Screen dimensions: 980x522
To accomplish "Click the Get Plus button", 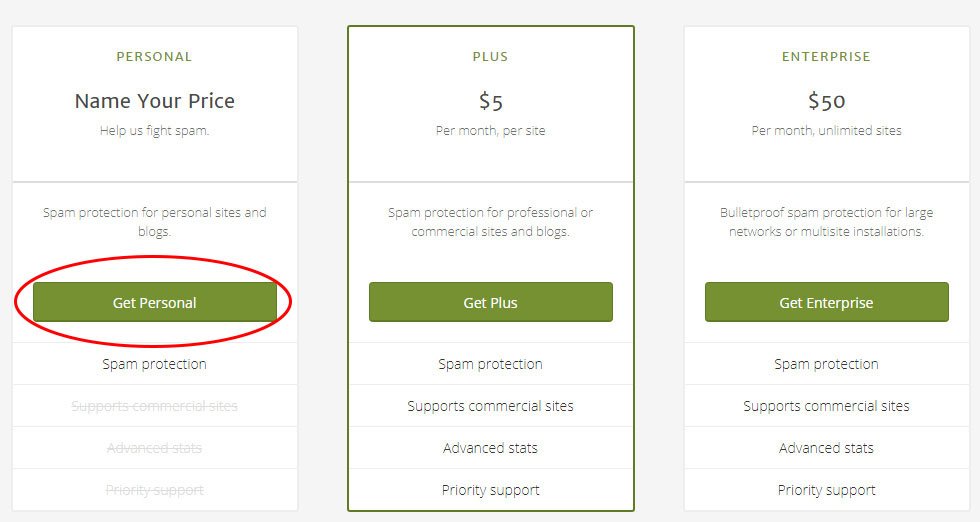I will tap(491, 302).
